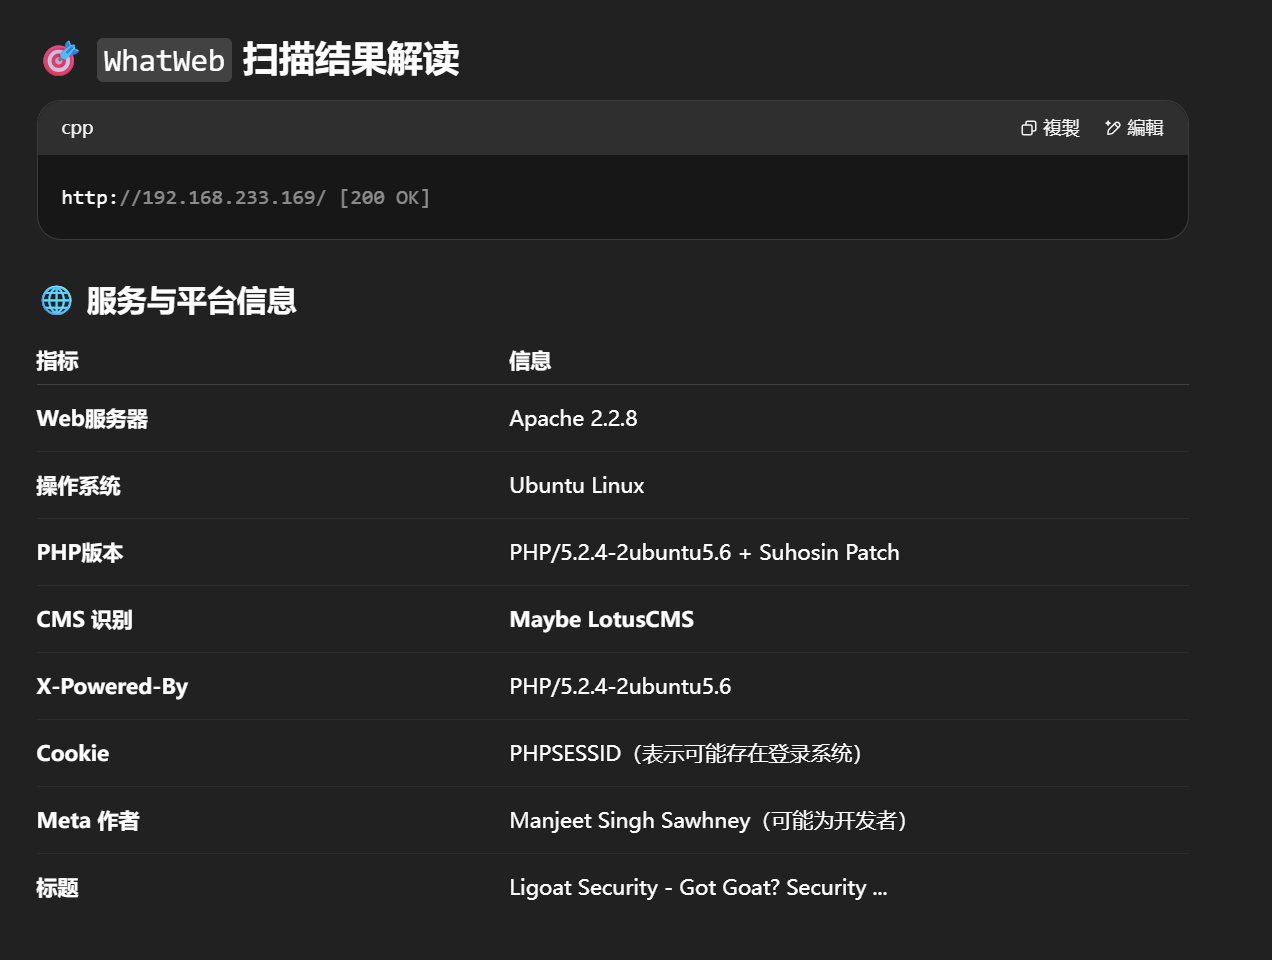Click the X-Powered-By value 'PHP/5.2.4-2ubuntu5.6'
The height and width of the screenshot is (960, 1272).
tap(620, 686)
